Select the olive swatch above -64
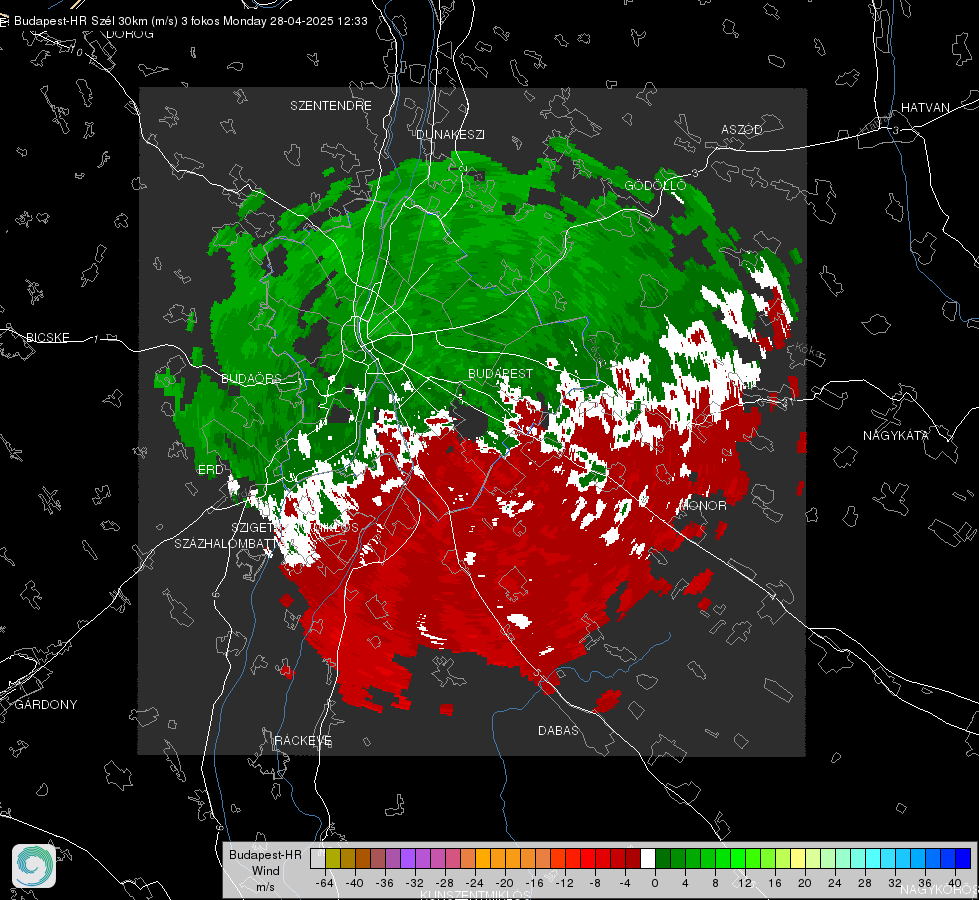 (333, 858)
